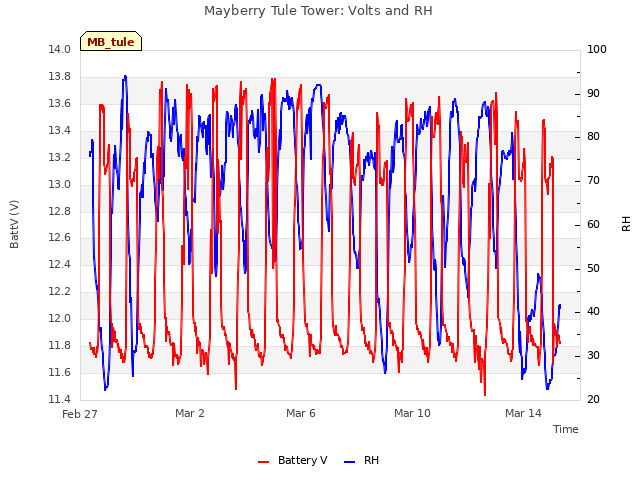Click the Time axis label
640x480 pixels.
click(x=566, y=429)
